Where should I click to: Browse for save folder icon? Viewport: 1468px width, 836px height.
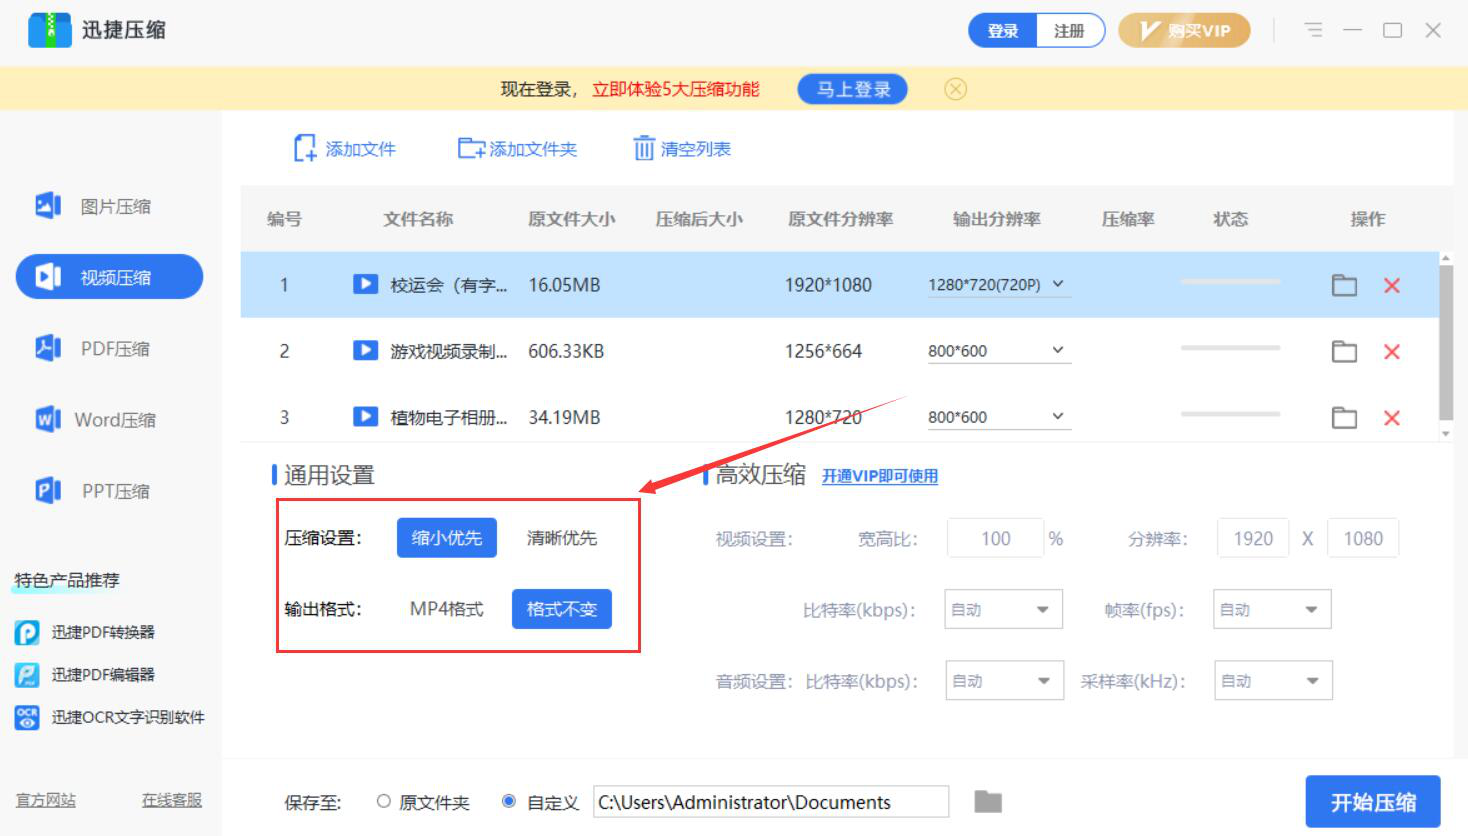click(988, 801)
